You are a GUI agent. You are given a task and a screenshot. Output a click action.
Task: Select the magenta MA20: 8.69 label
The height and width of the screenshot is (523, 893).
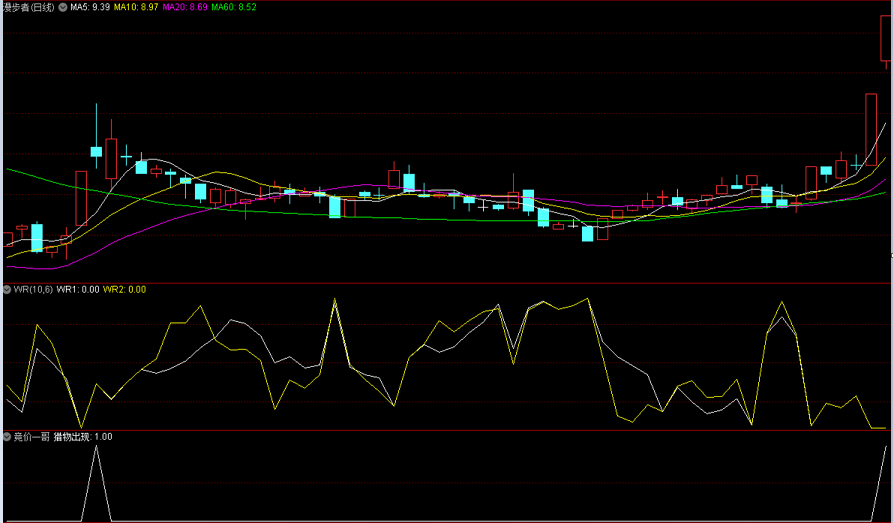coord(185,7)
